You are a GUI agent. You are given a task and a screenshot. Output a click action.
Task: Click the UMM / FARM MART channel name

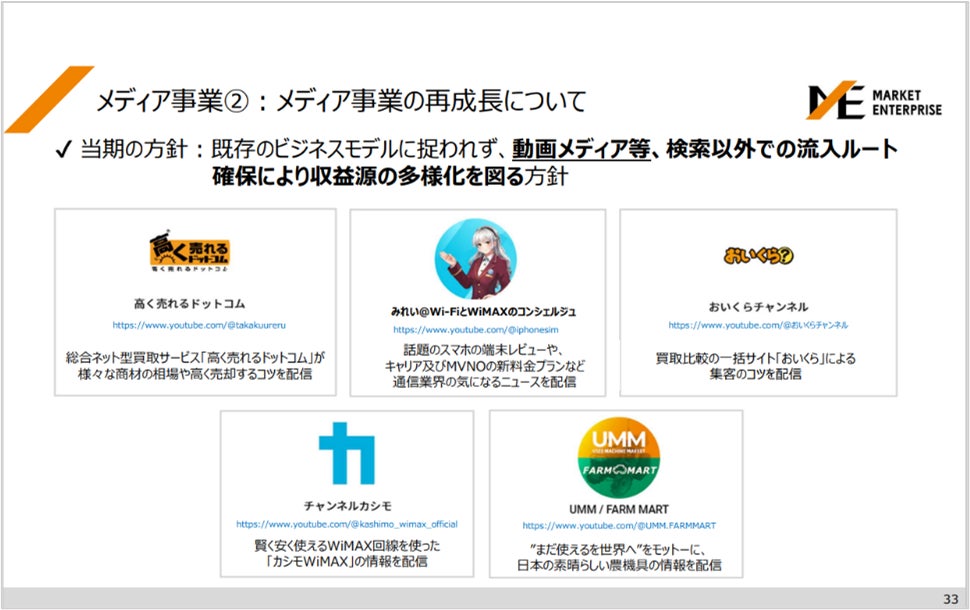[x=619, y=509]
